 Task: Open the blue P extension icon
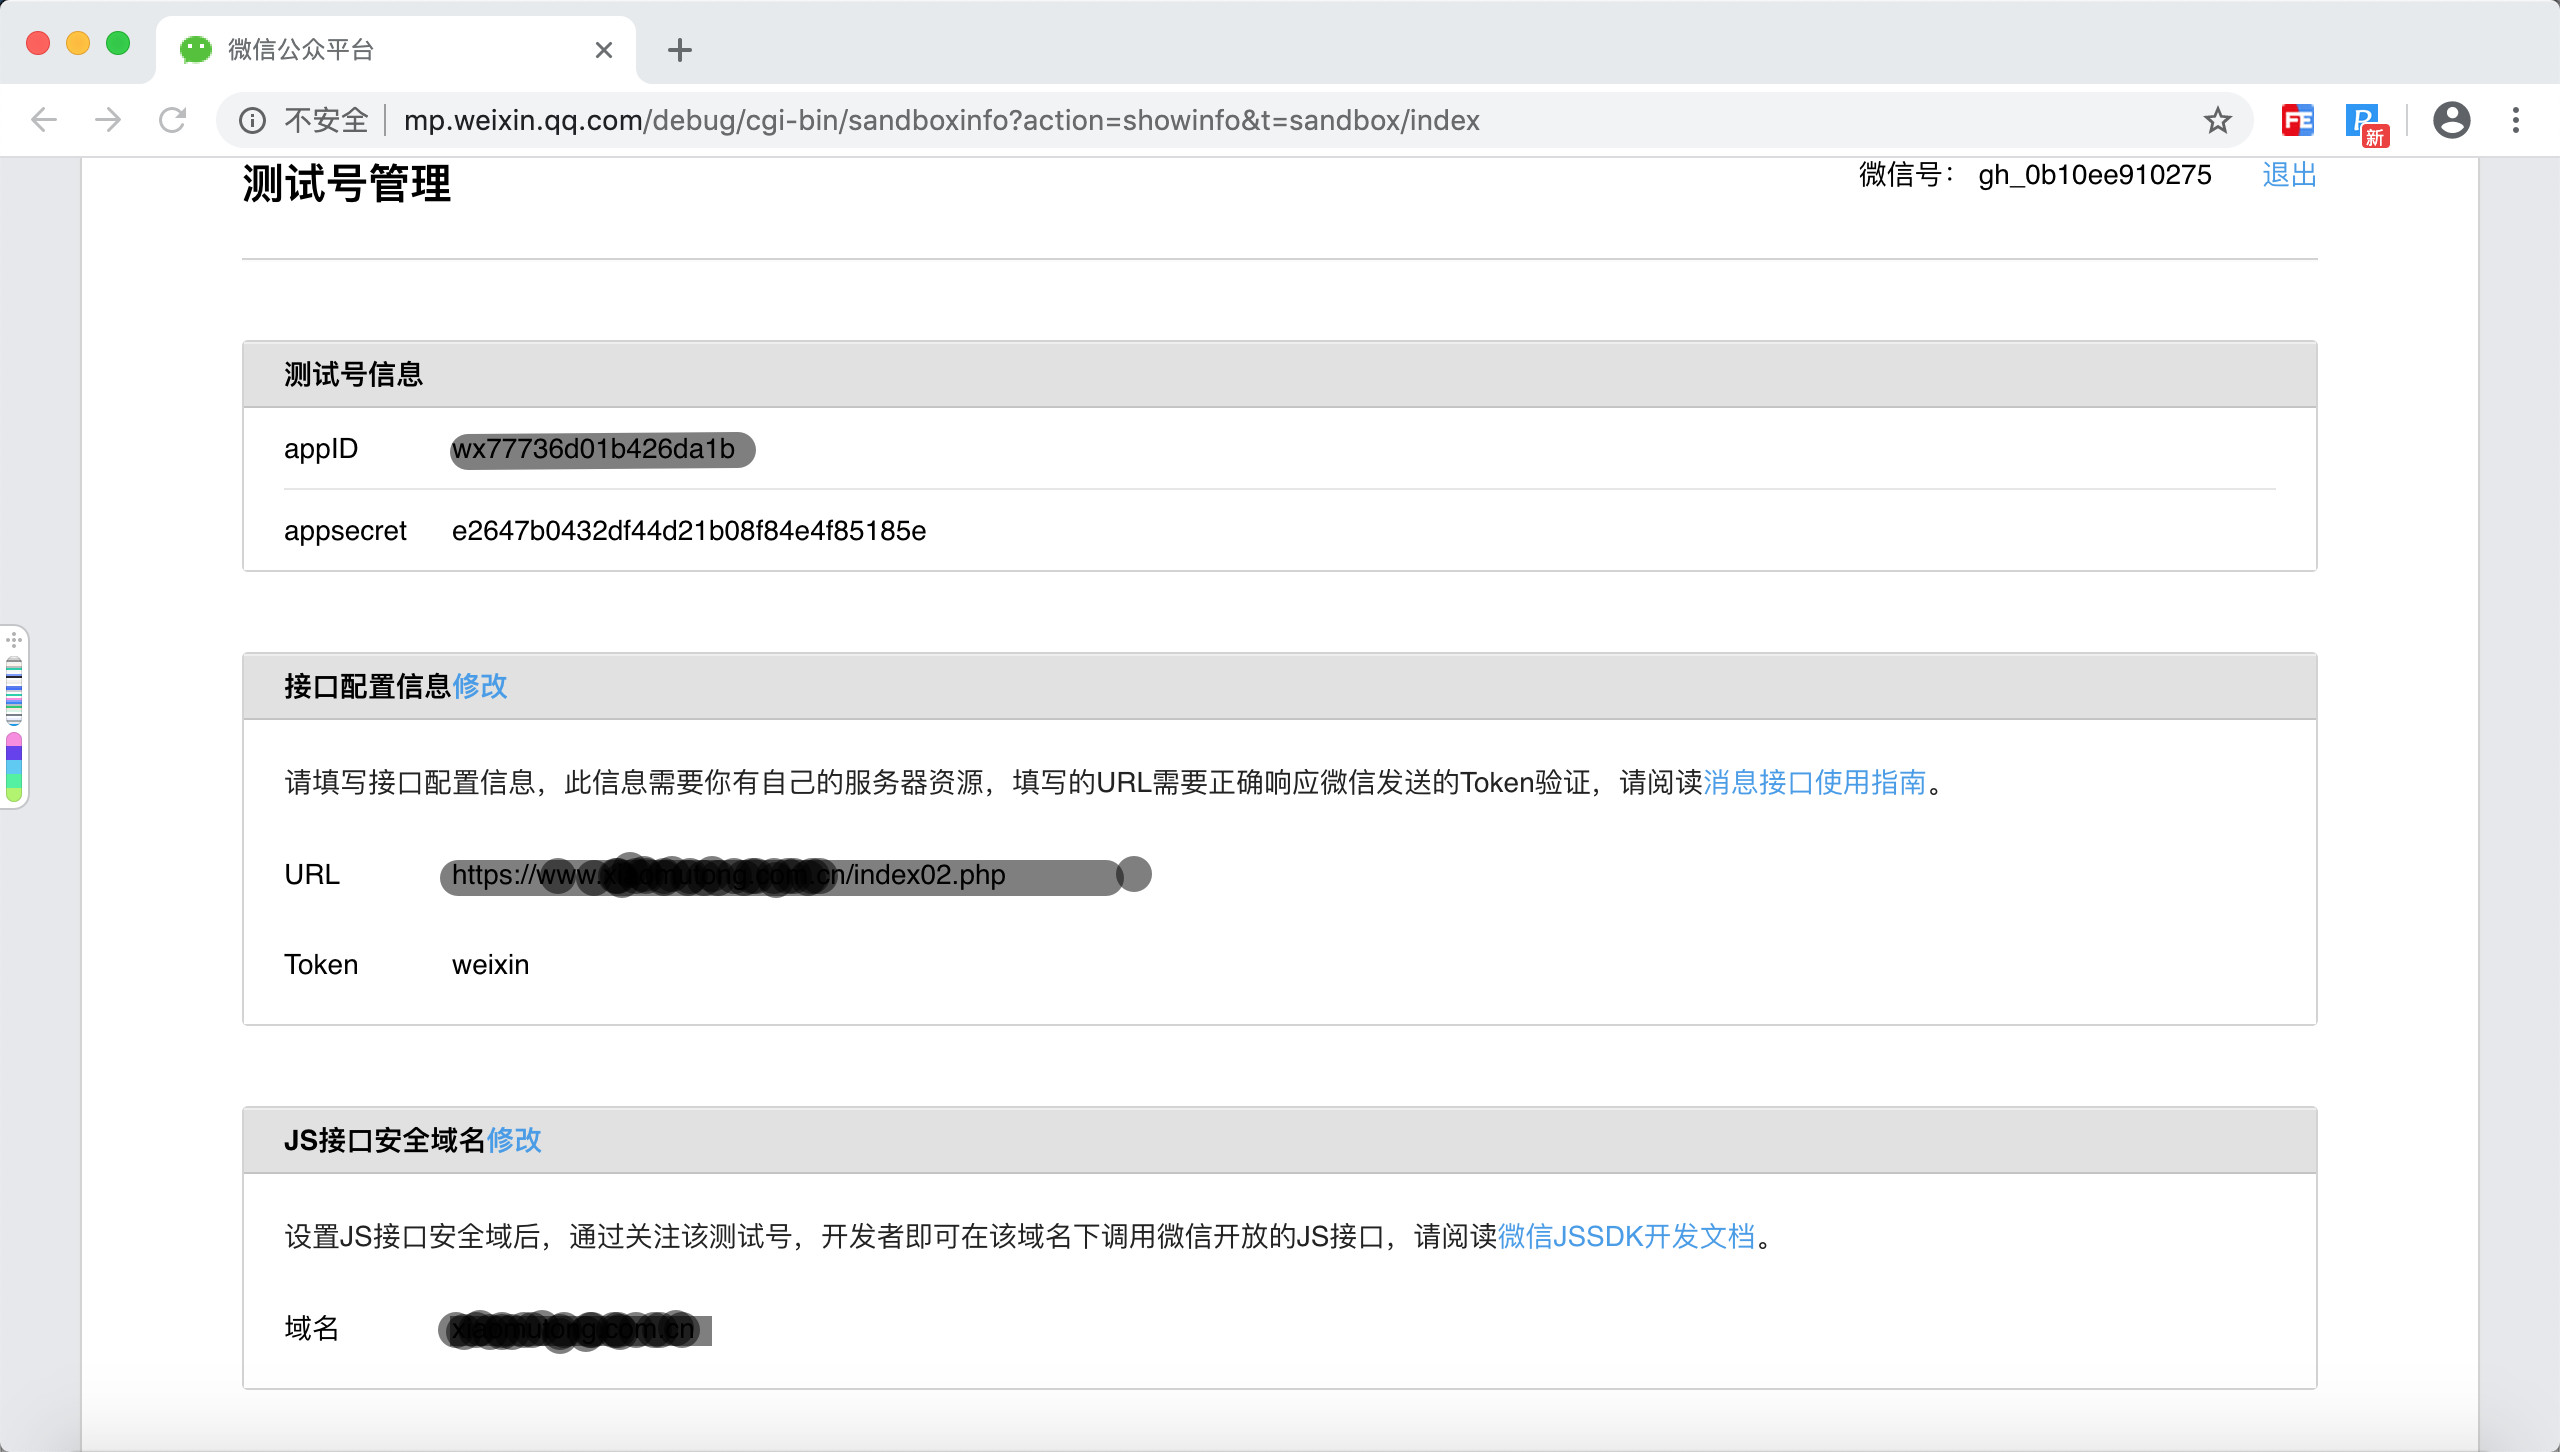click(2364, 122)
